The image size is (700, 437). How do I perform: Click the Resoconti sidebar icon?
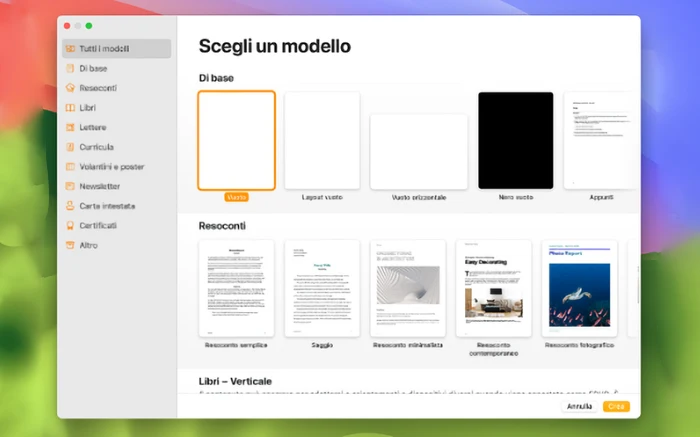point(70,88)
